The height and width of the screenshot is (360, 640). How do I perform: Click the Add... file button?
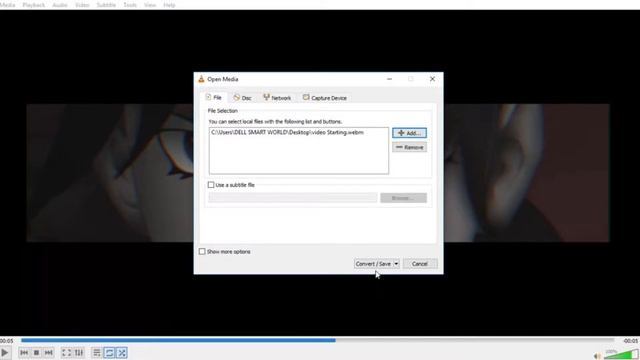point(409,133)
